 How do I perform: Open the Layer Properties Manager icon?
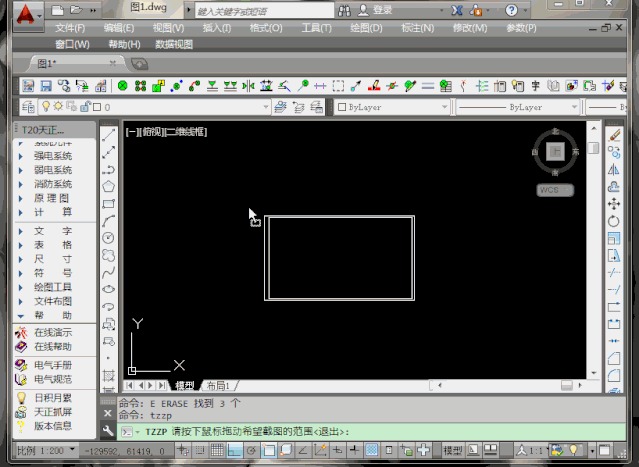28,107
